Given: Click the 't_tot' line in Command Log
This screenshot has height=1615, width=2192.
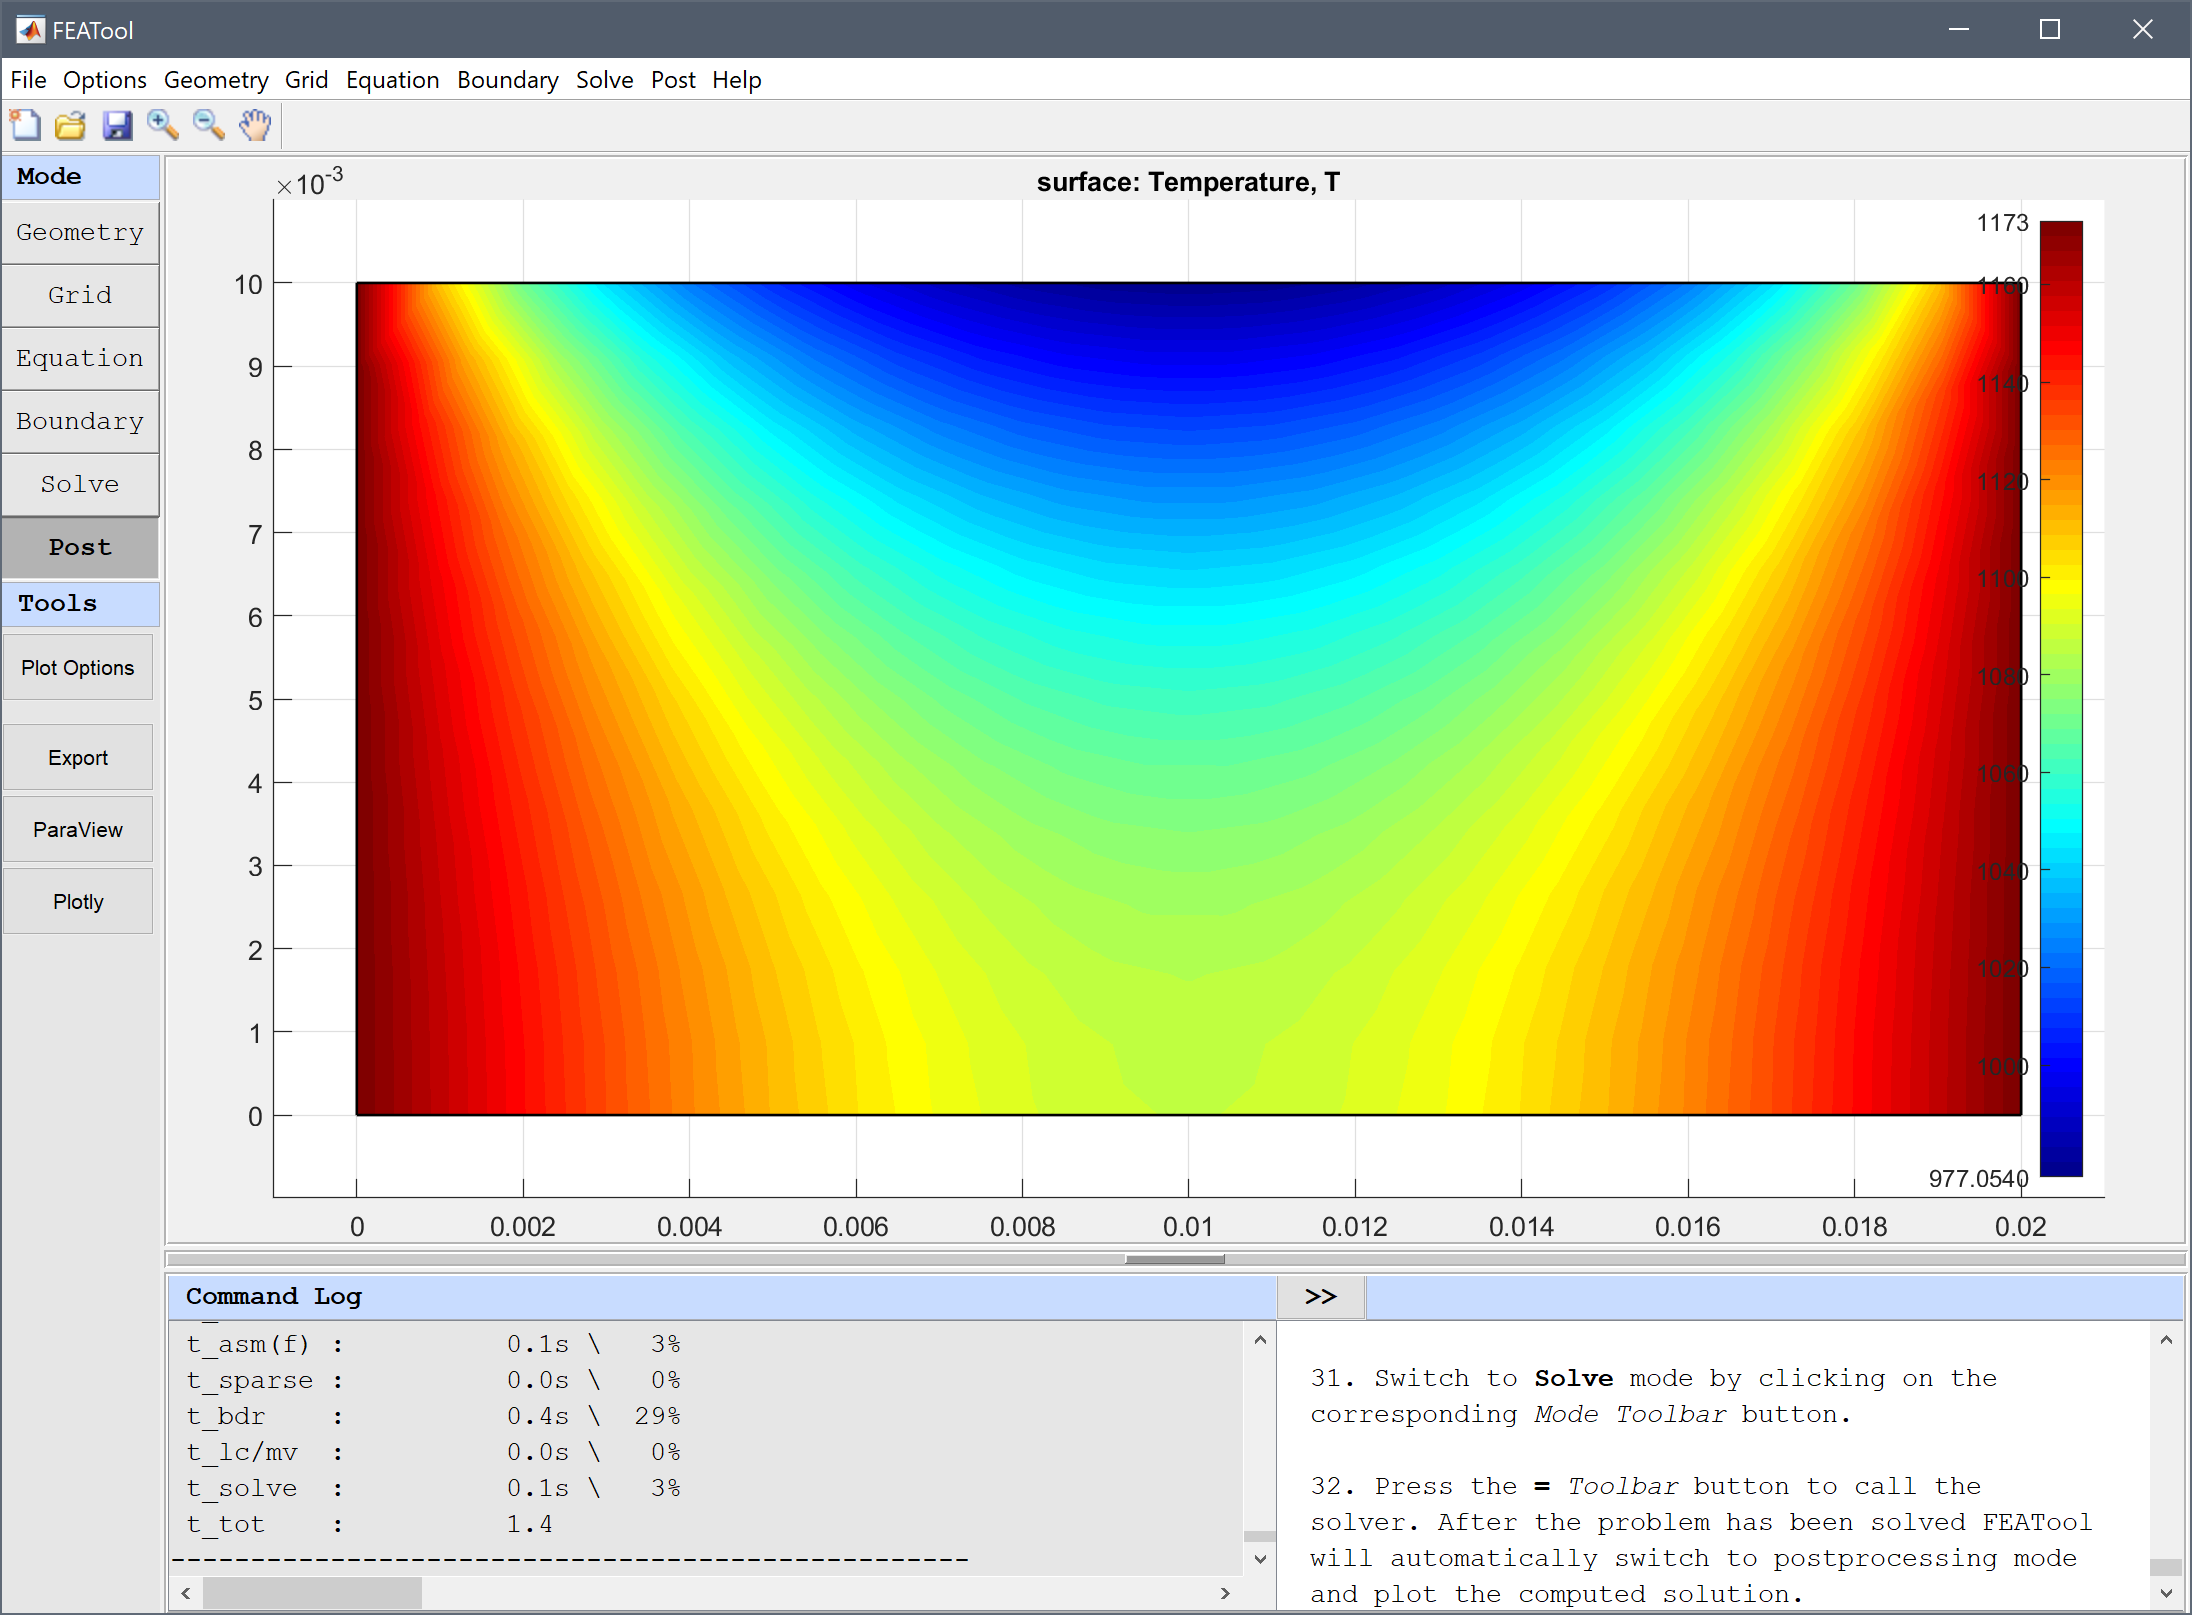Looking at the screenshot, I should tap(369, 1524).
